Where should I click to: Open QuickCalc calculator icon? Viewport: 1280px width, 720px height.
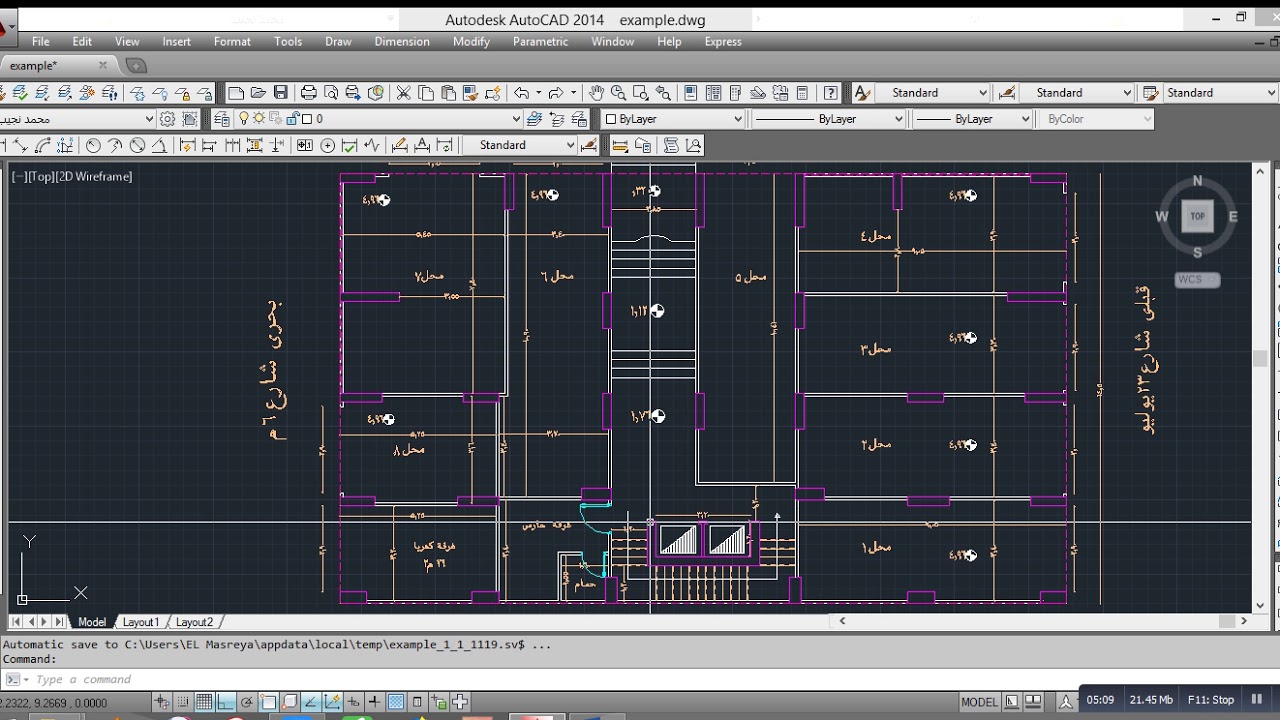(802, 93)
